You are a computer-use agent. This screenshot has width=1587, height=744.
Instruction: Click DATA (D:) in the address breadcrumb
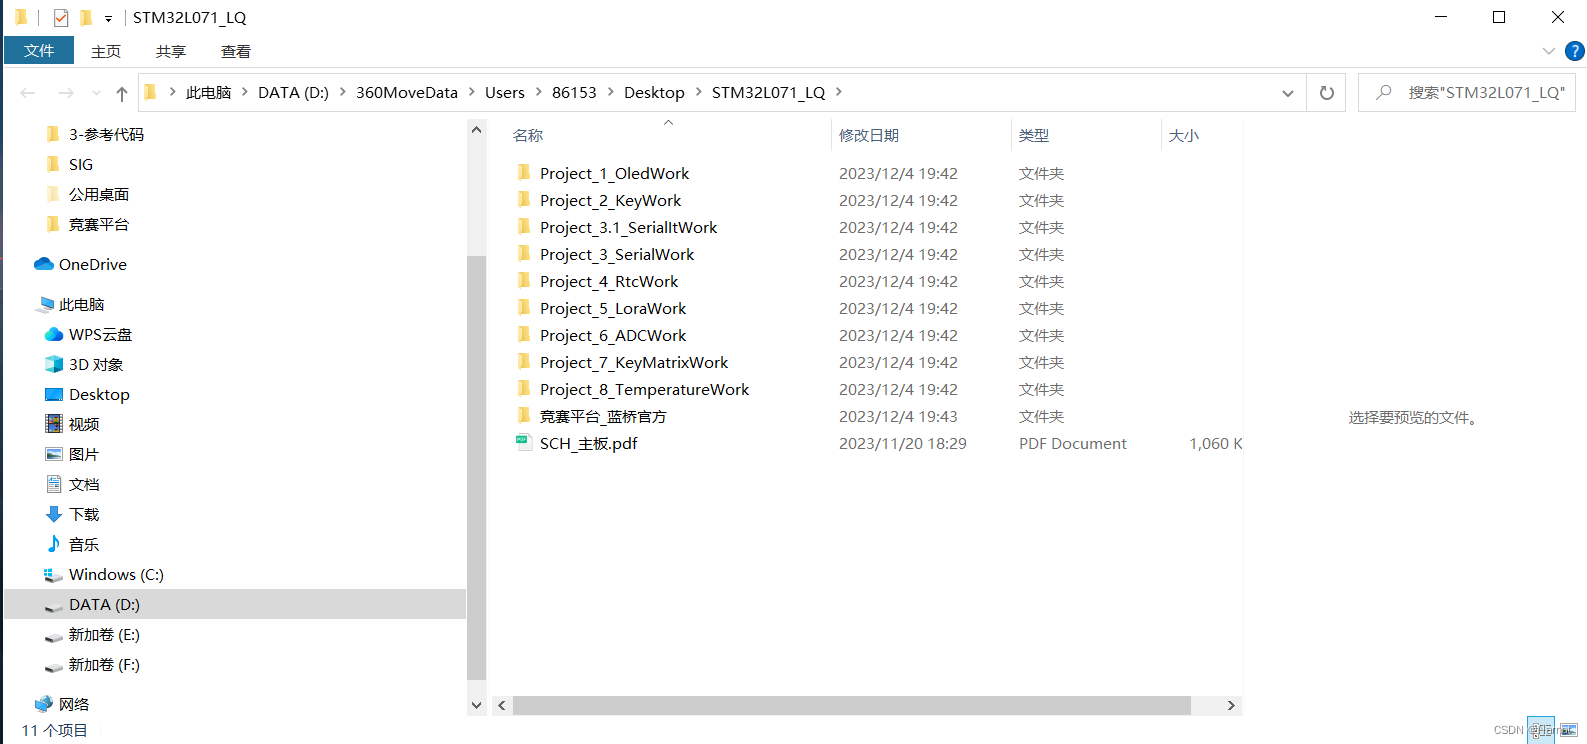293,92
